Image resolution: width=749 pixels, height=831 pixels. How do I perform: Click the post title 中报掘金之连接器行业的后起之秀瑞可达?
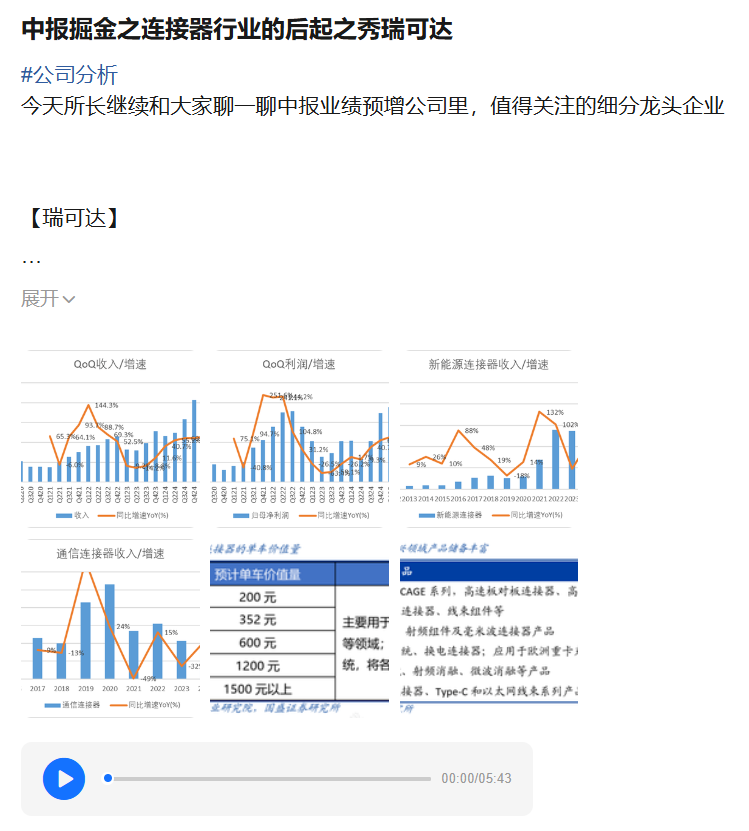tap(237, 29)
